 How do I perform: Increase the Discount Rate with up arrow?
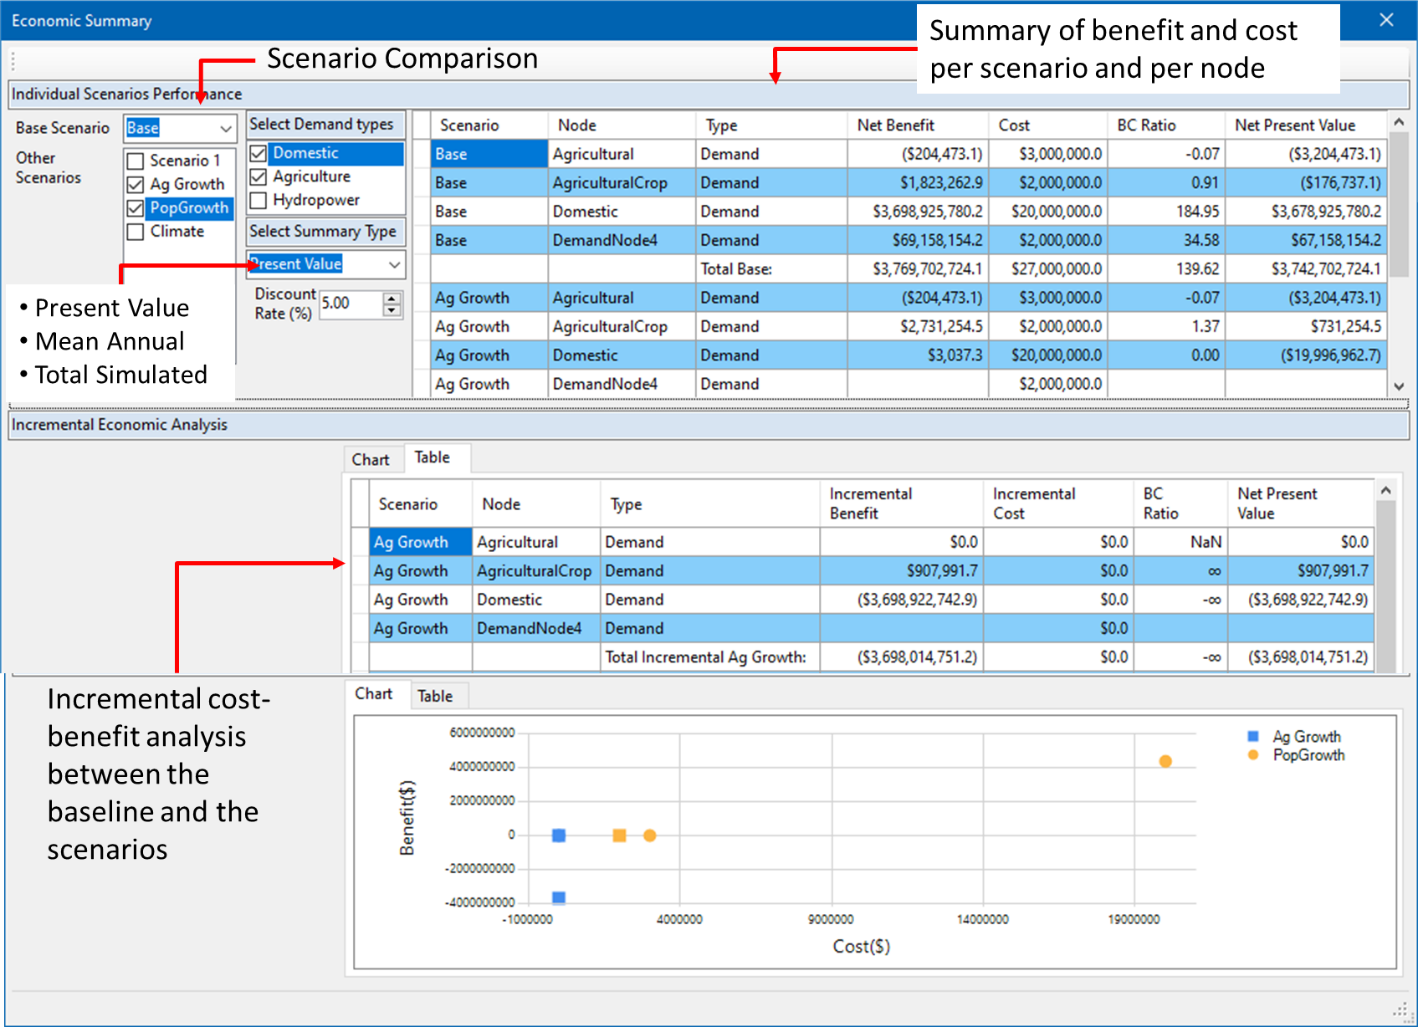click(392, 298)
